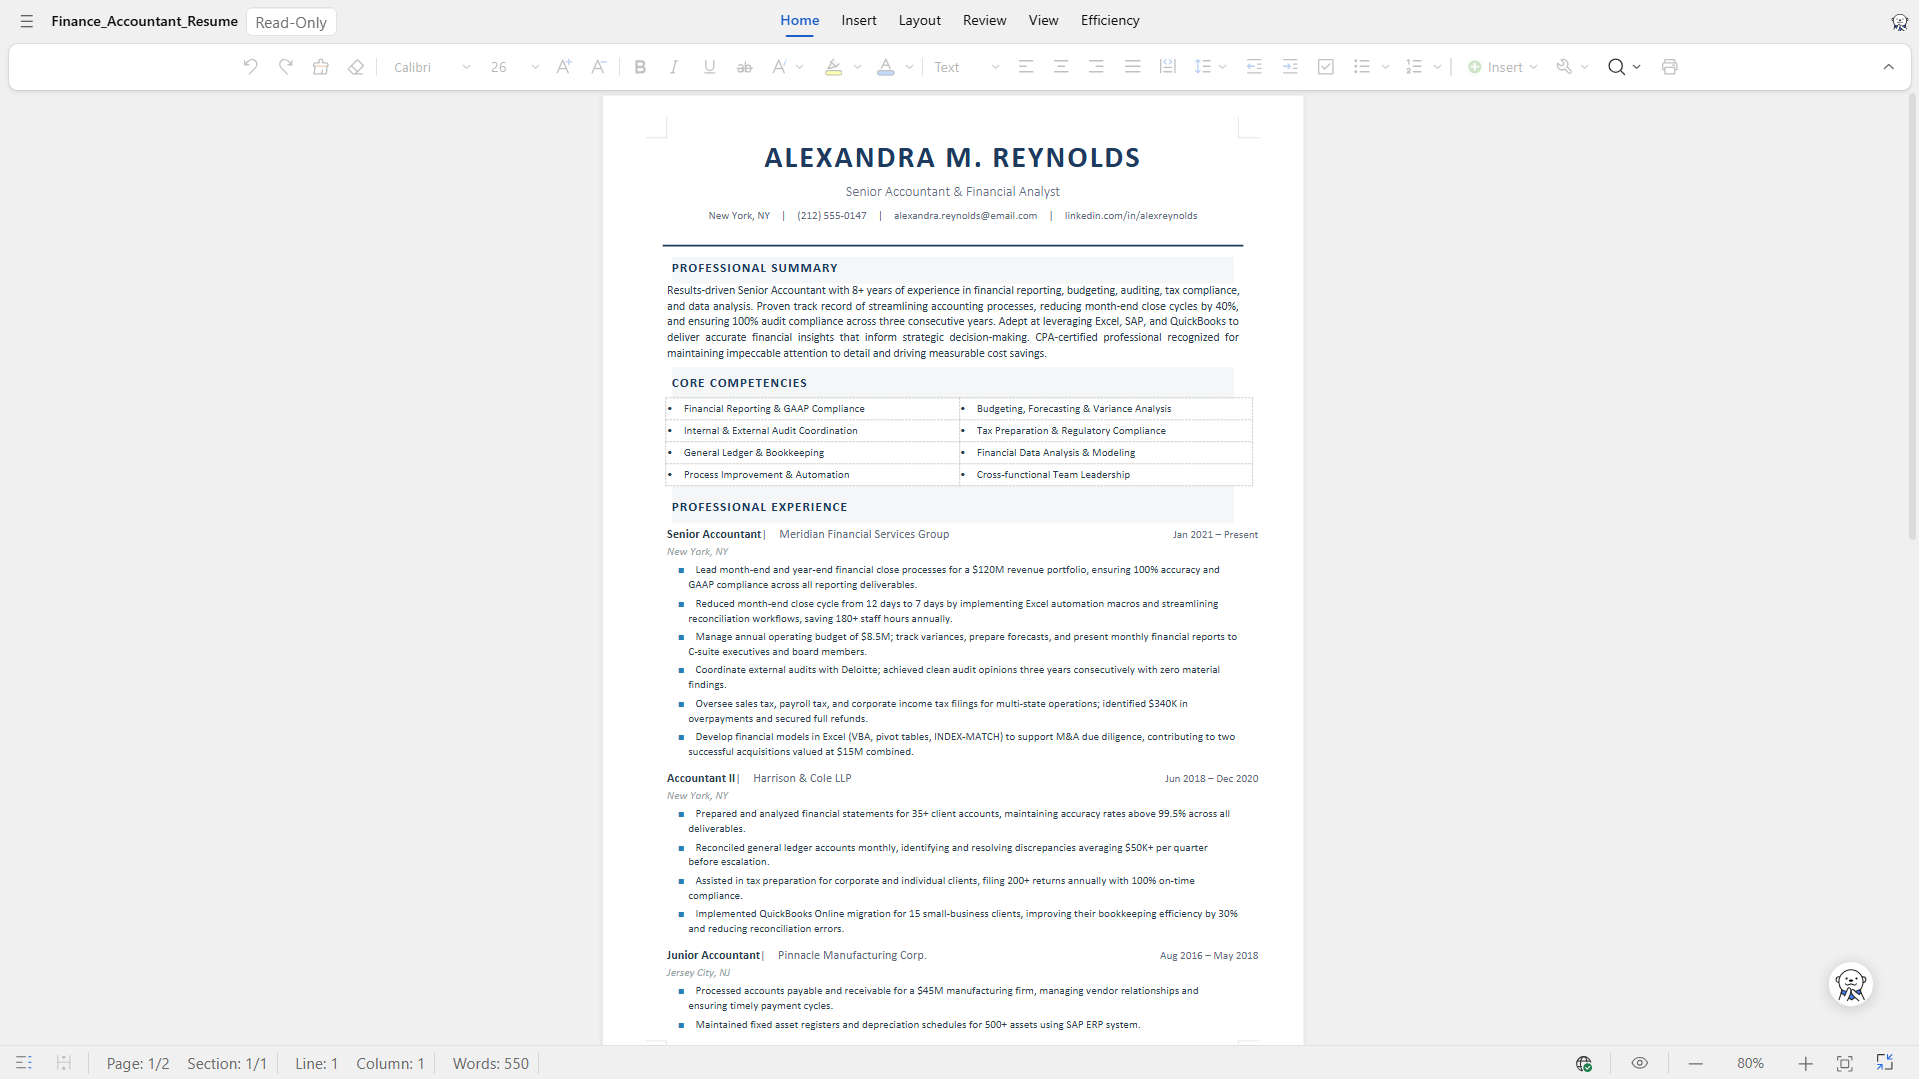Expand the highlight color dropdown arrow
This screenshot has width=1919, height=1079.
(x=857, y=67)
